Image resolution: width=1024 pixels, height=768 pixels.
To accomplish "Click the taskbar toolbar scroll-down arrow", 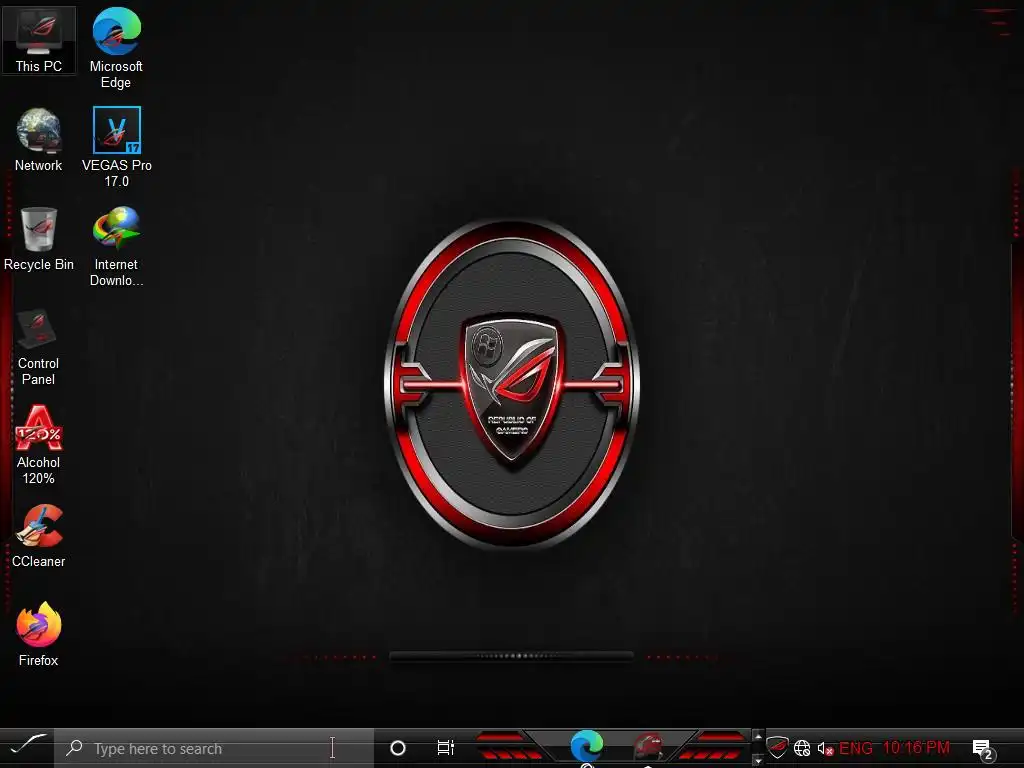I will coord(758,760).
